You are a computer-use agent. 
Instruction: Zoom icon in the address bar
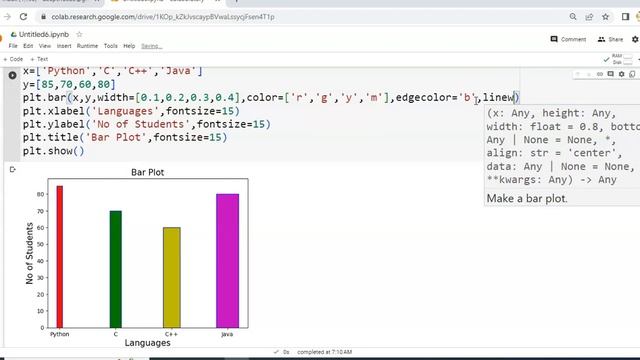click(x=573, y=17)
